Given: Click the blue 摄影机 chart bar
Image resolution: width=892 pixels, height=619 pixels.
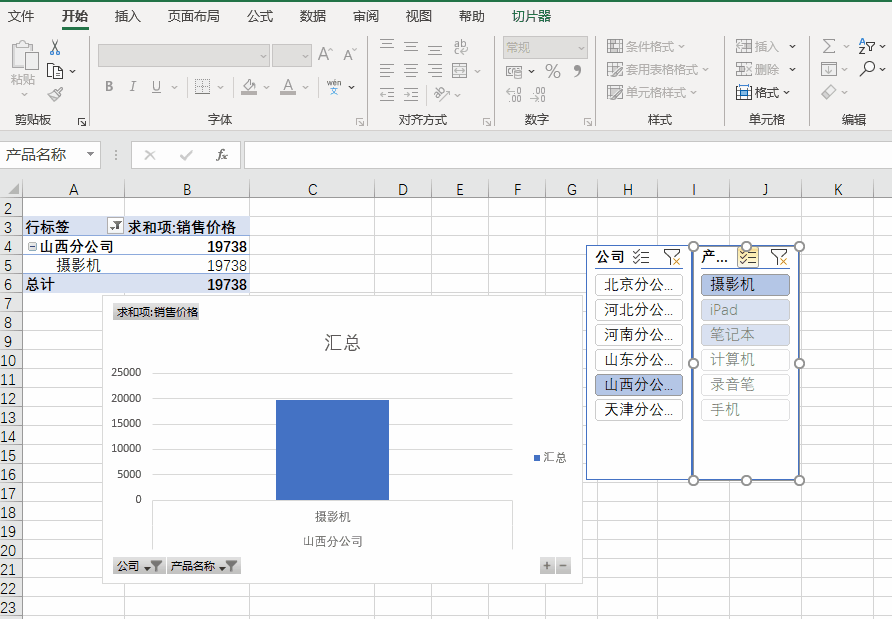Looking at the screenshot, I should (x=332, y=450).
